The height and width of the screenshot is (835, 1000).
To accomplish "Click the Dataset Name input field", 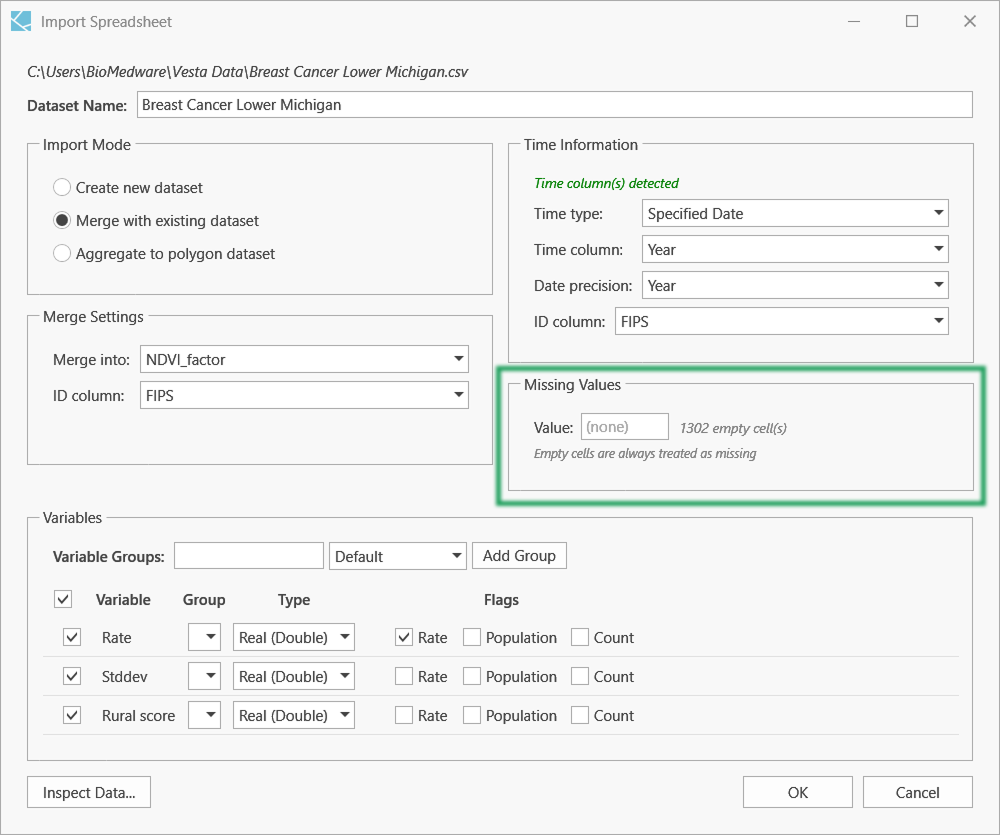I will tap(555, 105).
